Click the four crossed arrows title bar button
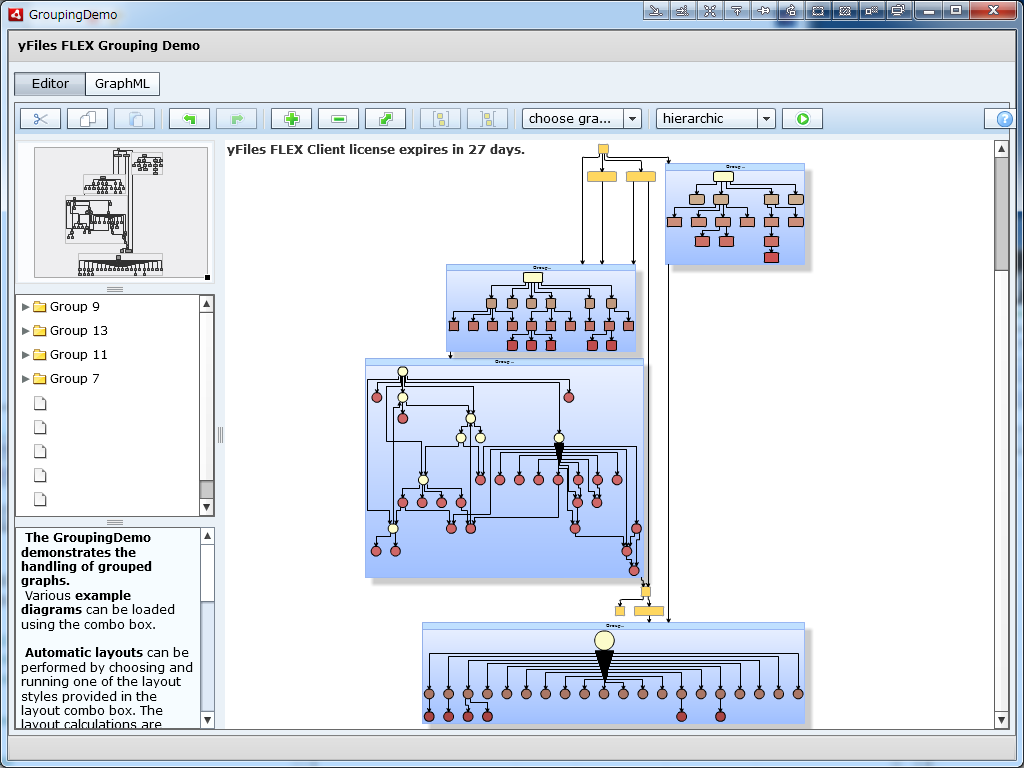The image size is (1024, 768). [x=710, y=10]
